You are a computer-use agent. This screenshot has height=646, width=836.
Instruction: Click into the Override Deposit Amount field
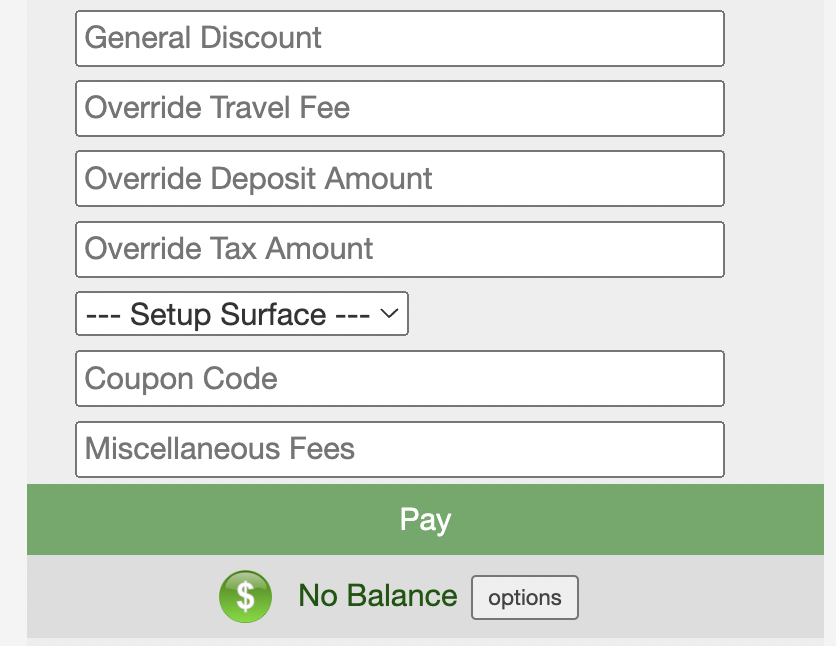(x=399, y=179)
